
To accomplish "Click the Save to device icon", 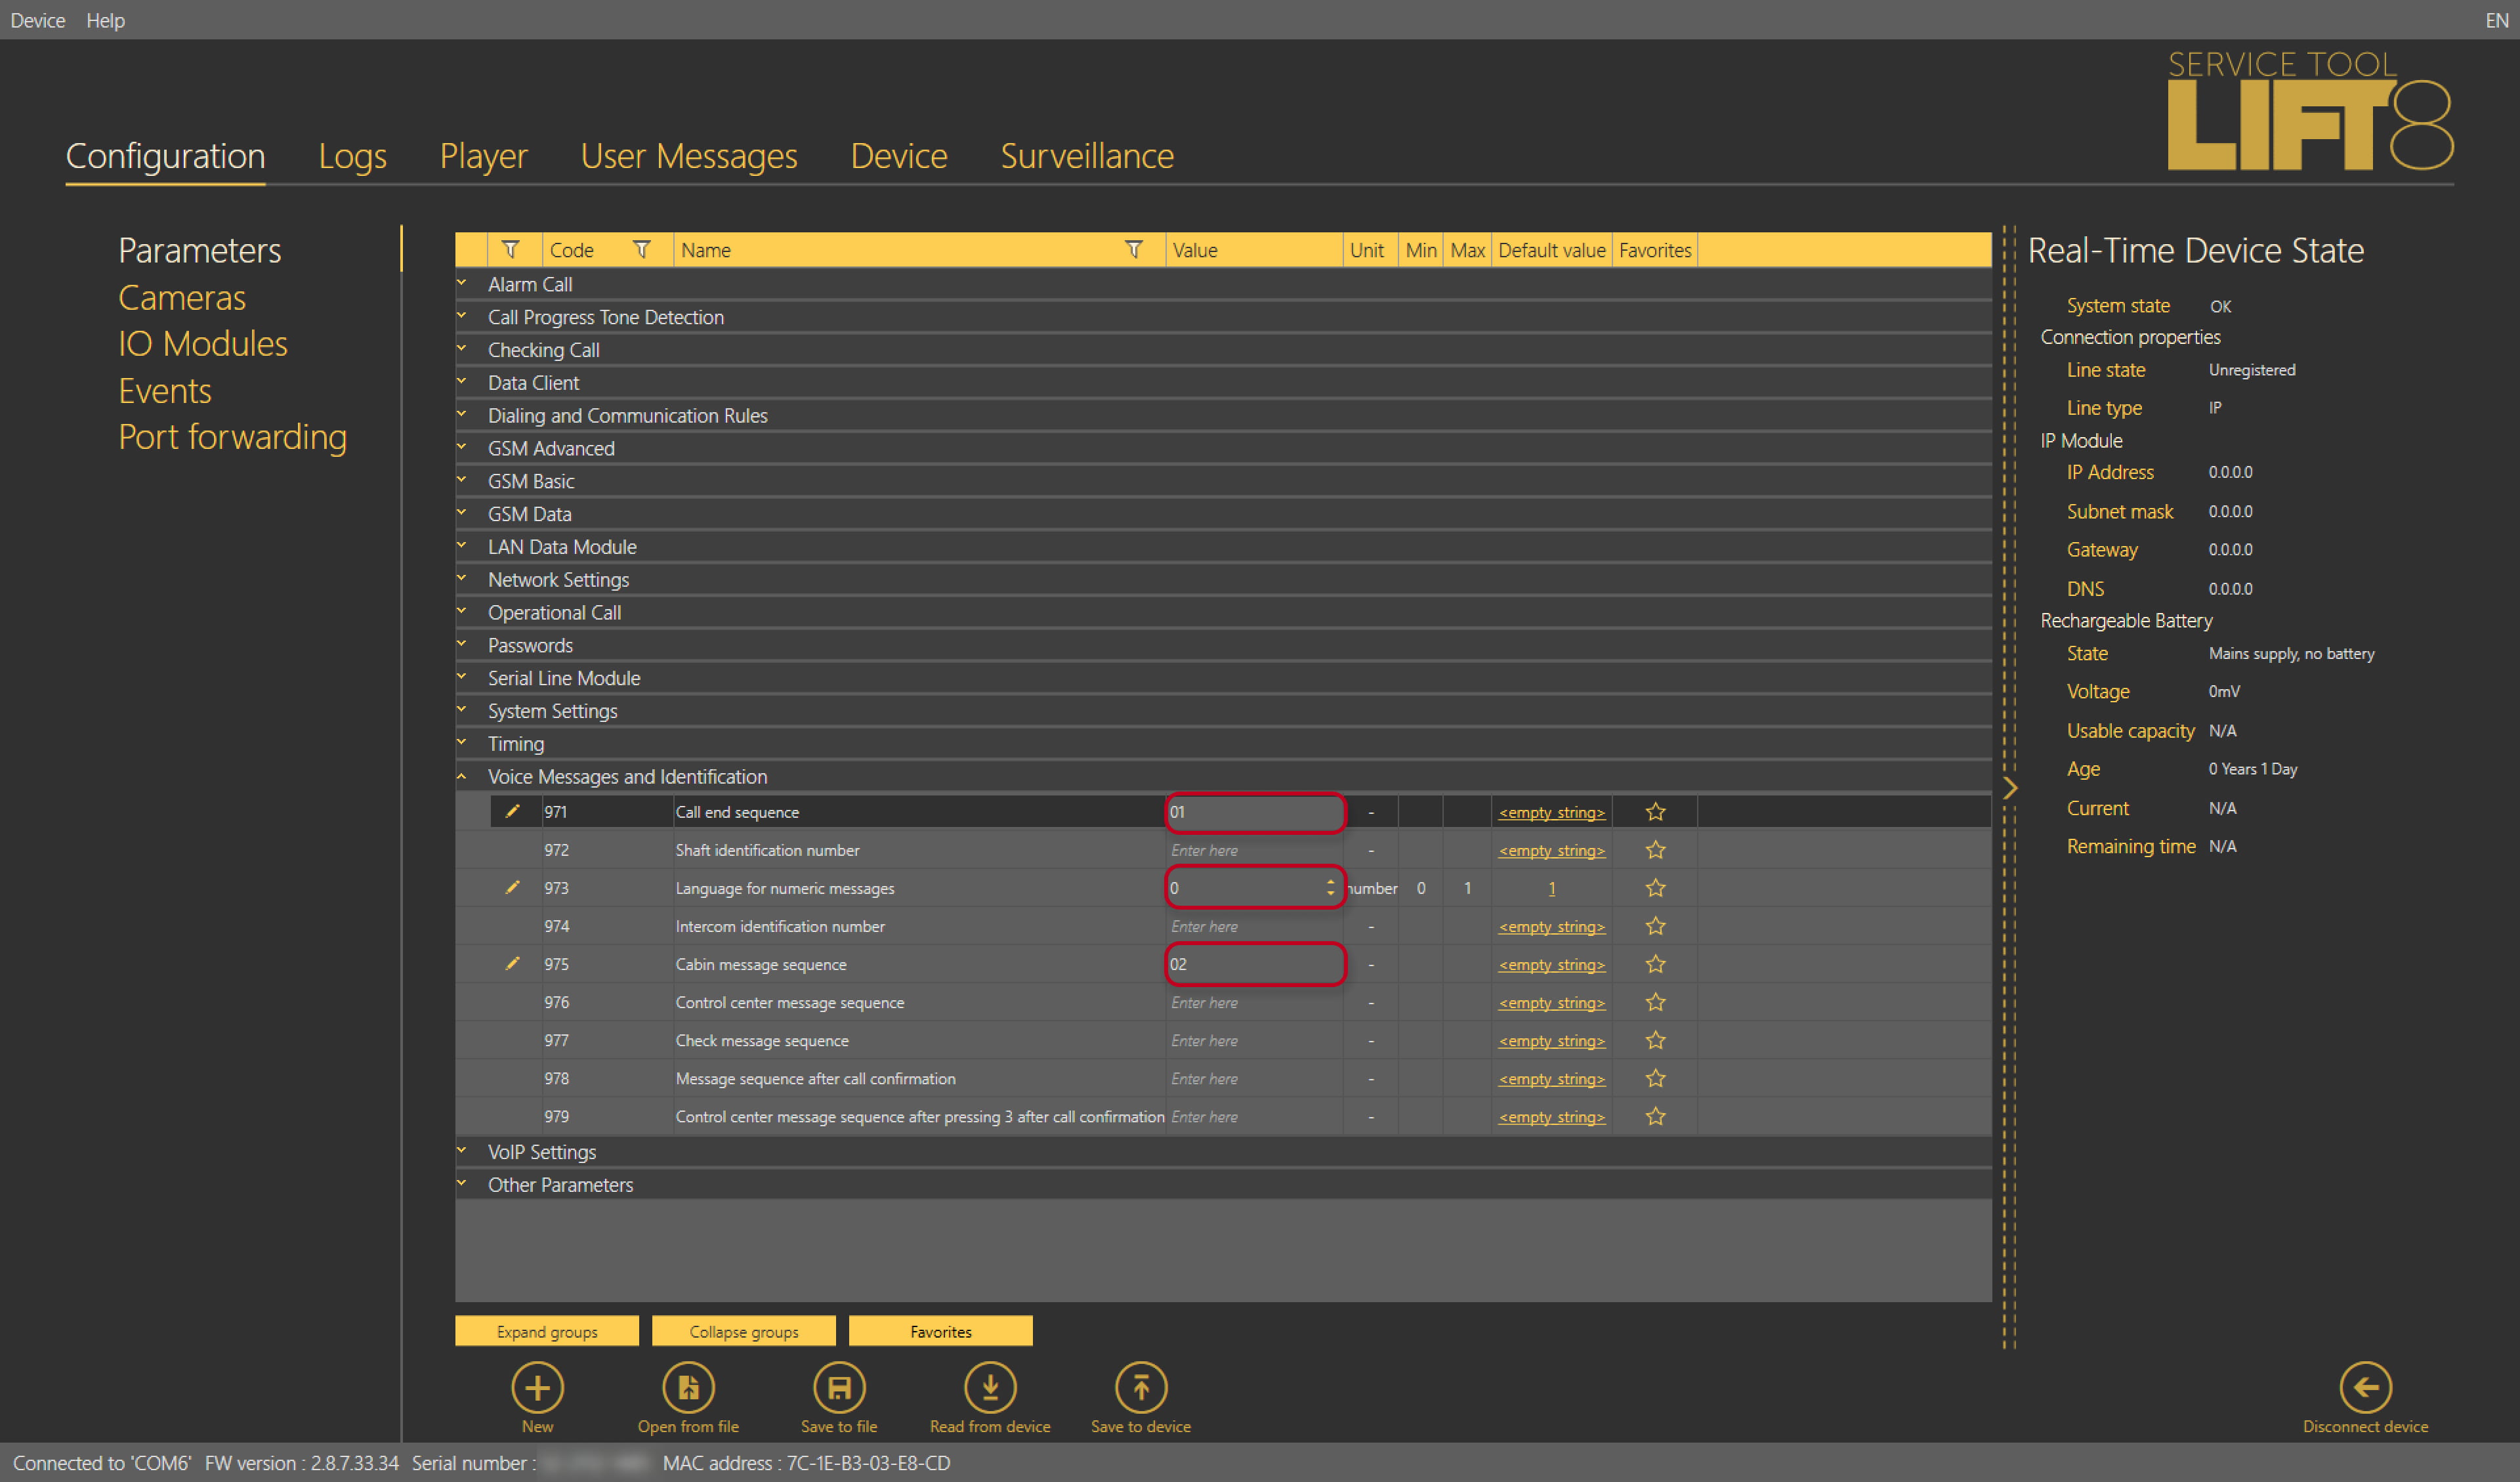I will (1141, 1388).
